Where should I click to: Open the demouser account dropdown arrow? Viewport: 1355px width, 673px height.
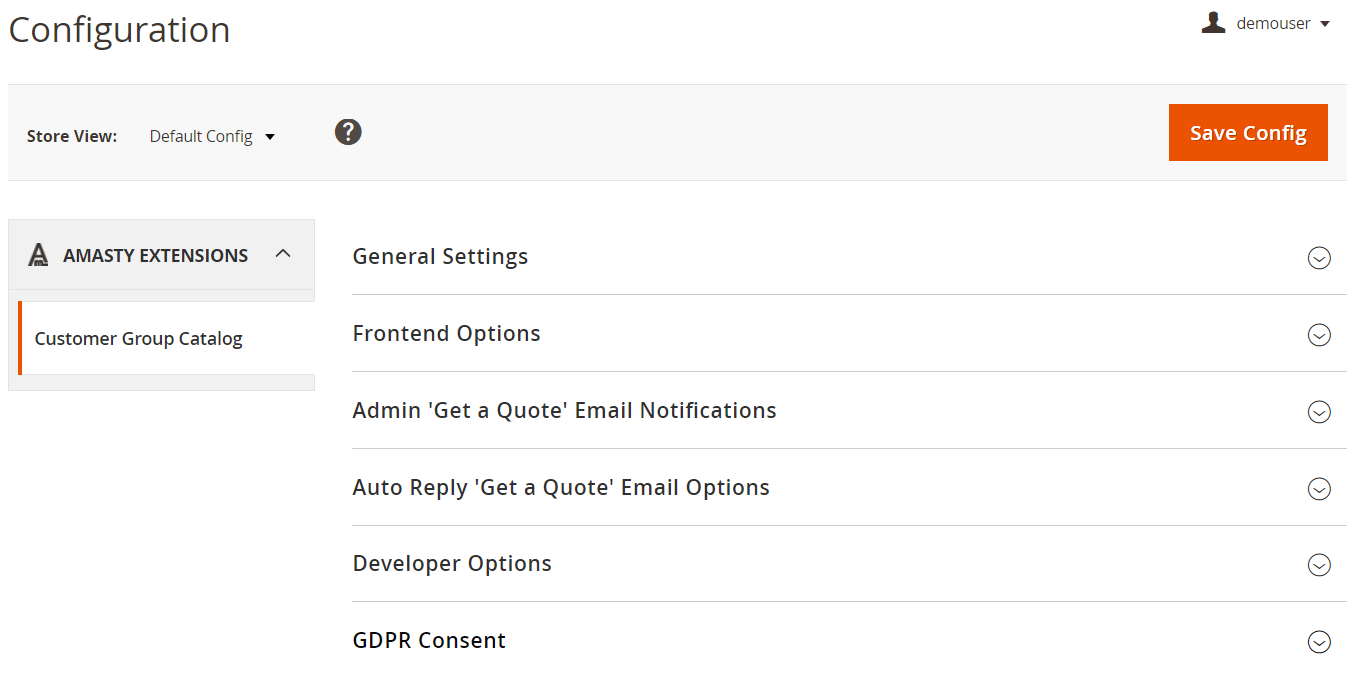[x=1325, y=24]
